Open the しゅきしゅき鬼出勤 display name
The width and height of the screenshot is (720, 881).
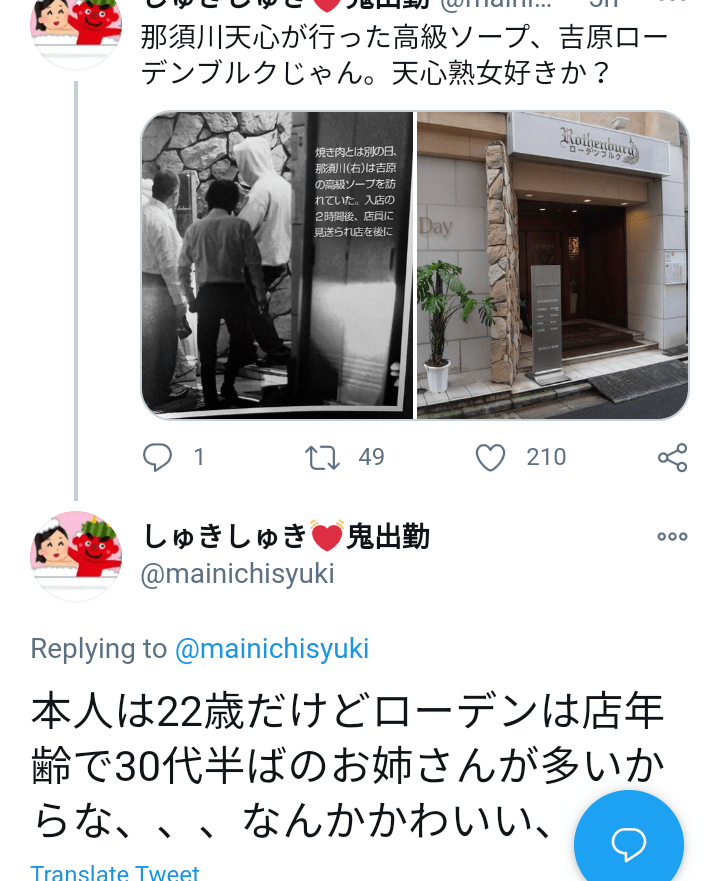286,535
